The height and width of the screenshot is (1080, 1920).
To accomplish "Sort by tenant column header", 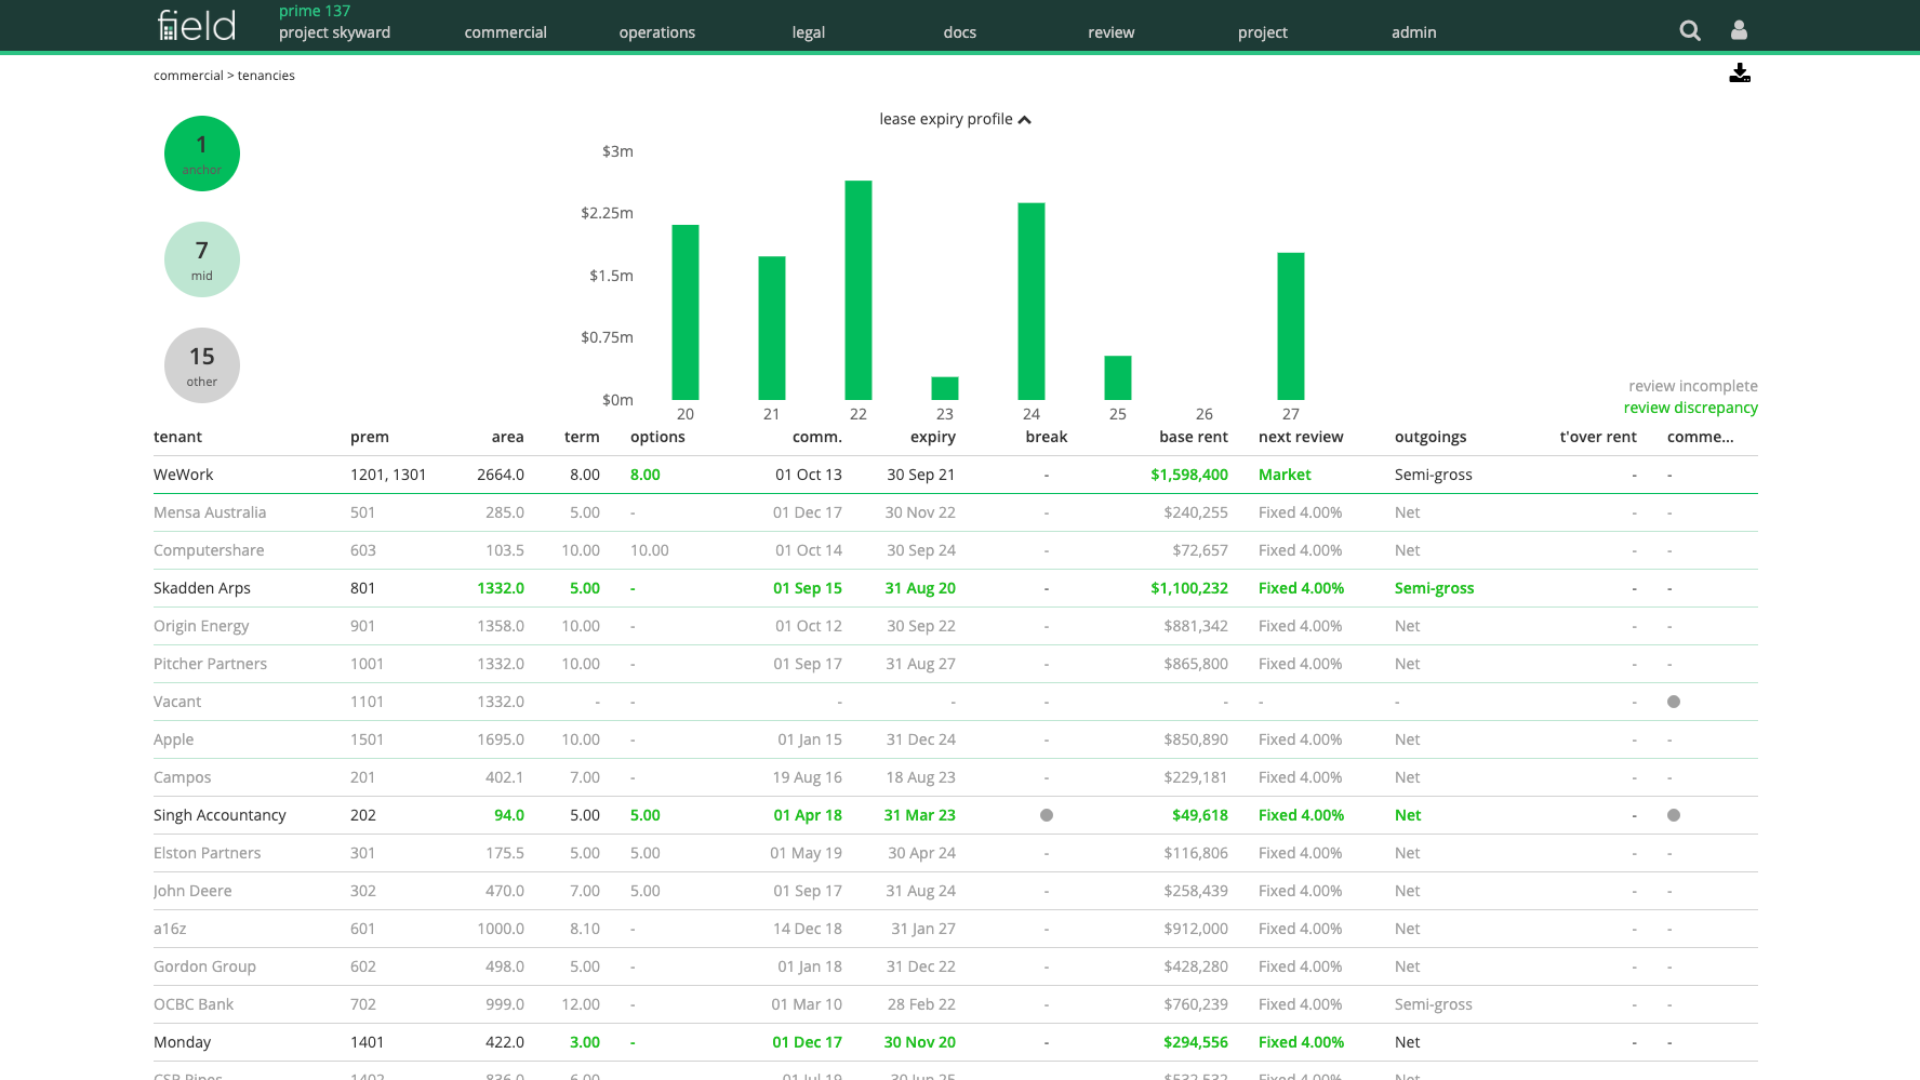I will [178, 437].
